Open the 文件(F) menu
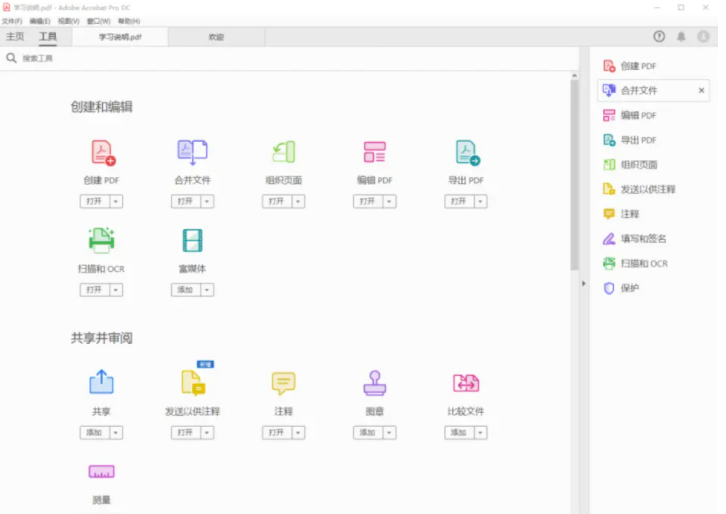The image size is (726, 514). click(x=12, y=21)
